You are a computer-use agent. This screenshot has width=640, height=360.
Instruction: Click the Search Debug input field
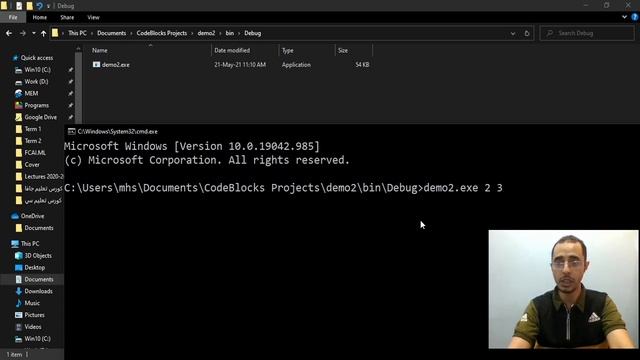point(587,33)
